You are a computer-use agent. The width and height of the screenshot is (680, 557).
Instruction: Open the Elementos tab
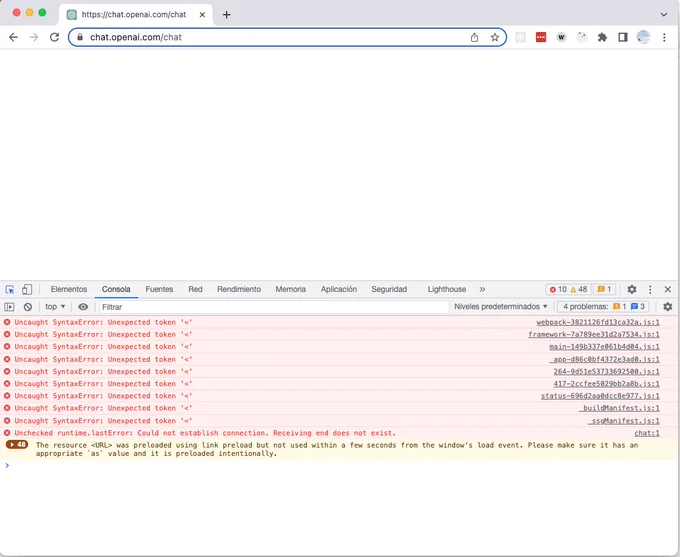(x=69, y=289)
